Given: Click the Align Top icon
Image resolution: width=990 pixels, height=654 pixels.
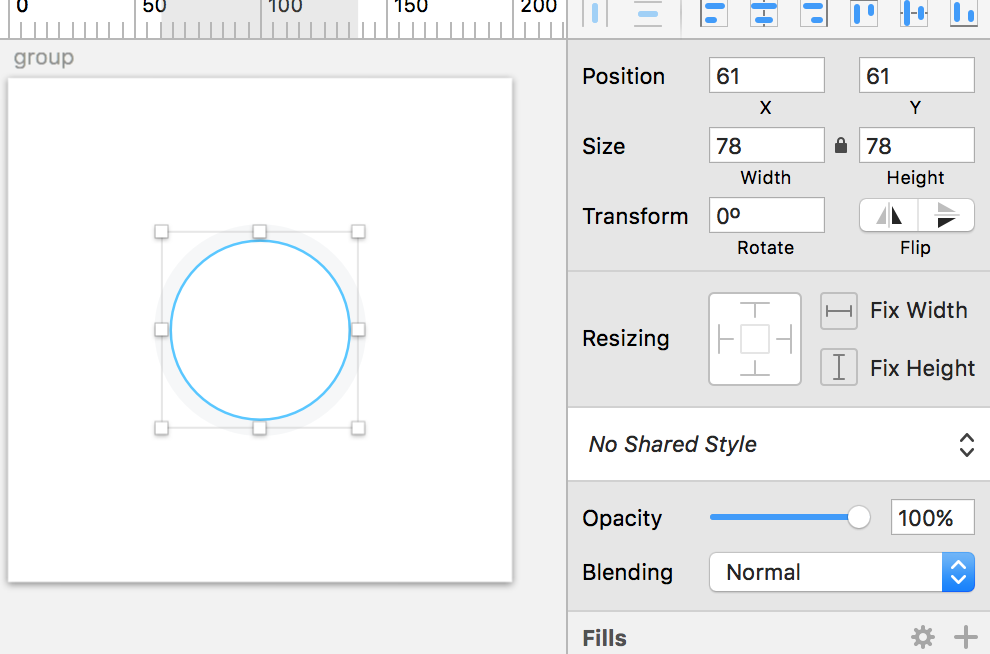Looking at the screenshot, I should click(864, 14).
